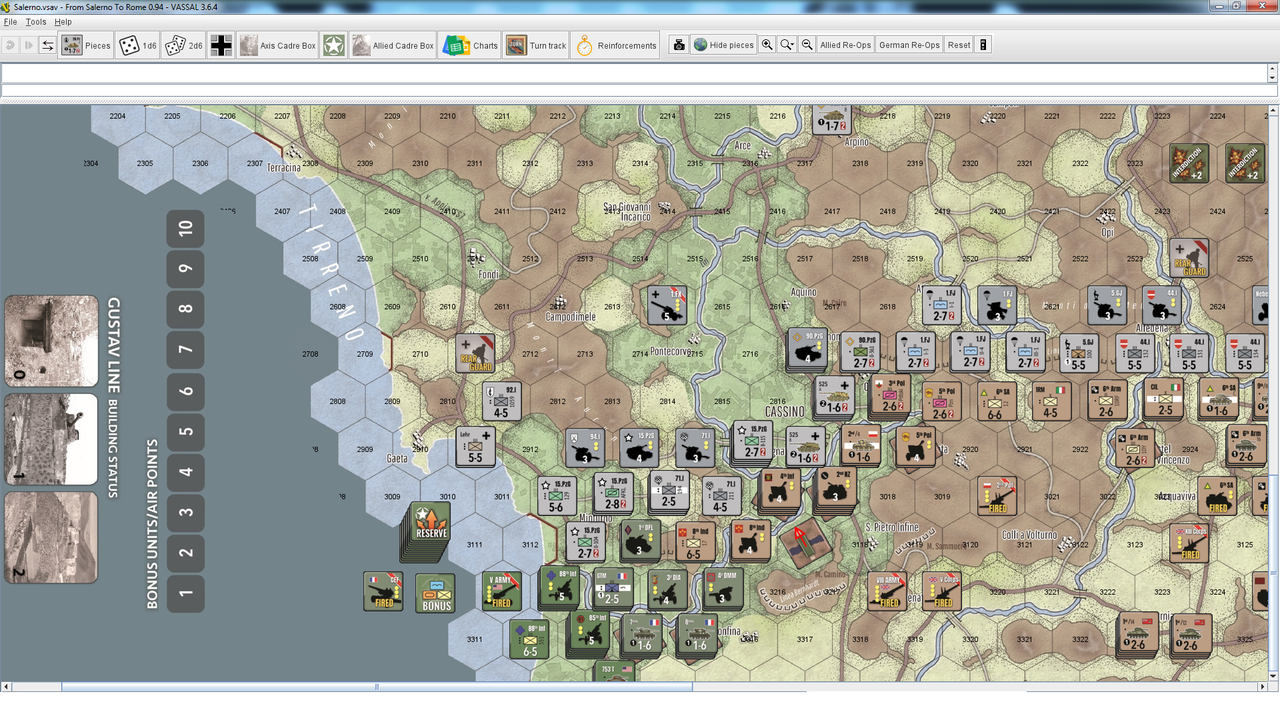
Task: Click box 5 on Bonus Units track
Action: [185, 431]
